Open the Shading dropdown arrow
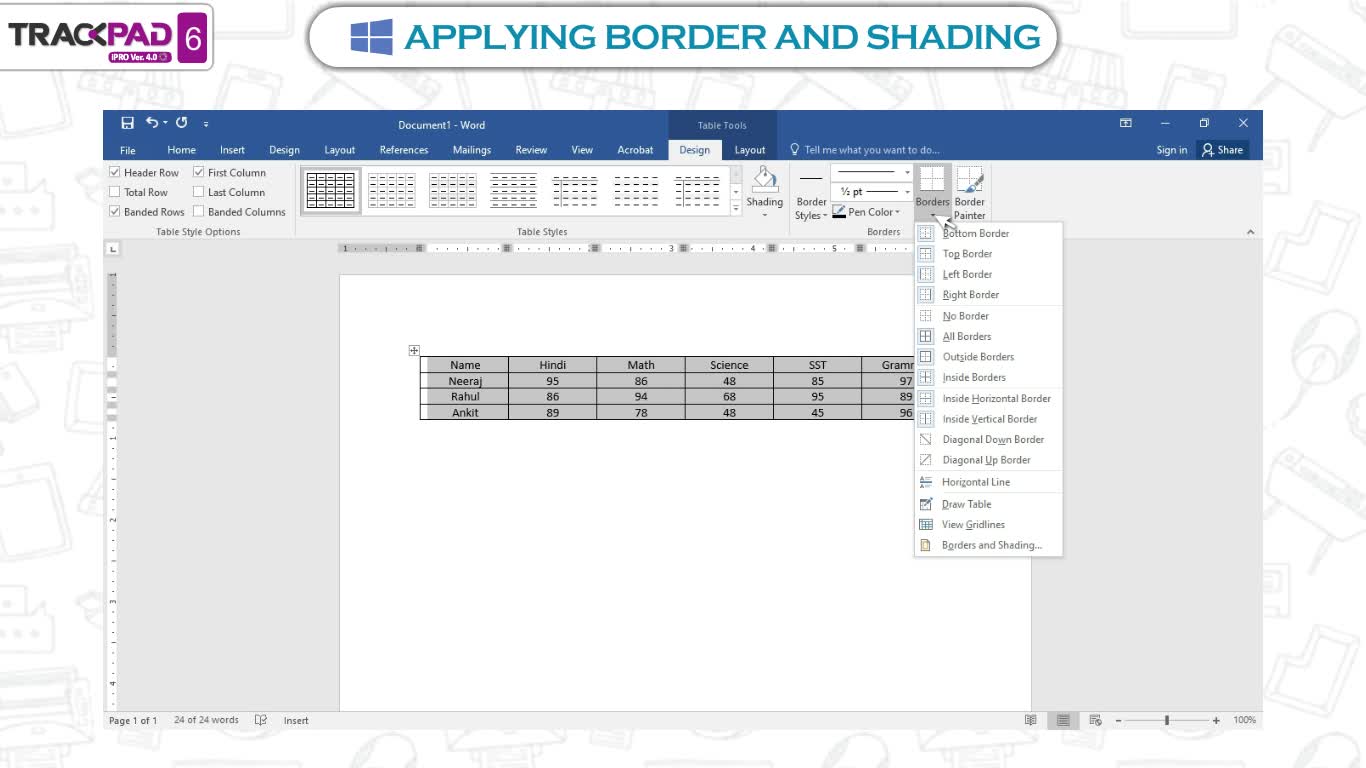 pyautogui.click(x=765, y=215)
